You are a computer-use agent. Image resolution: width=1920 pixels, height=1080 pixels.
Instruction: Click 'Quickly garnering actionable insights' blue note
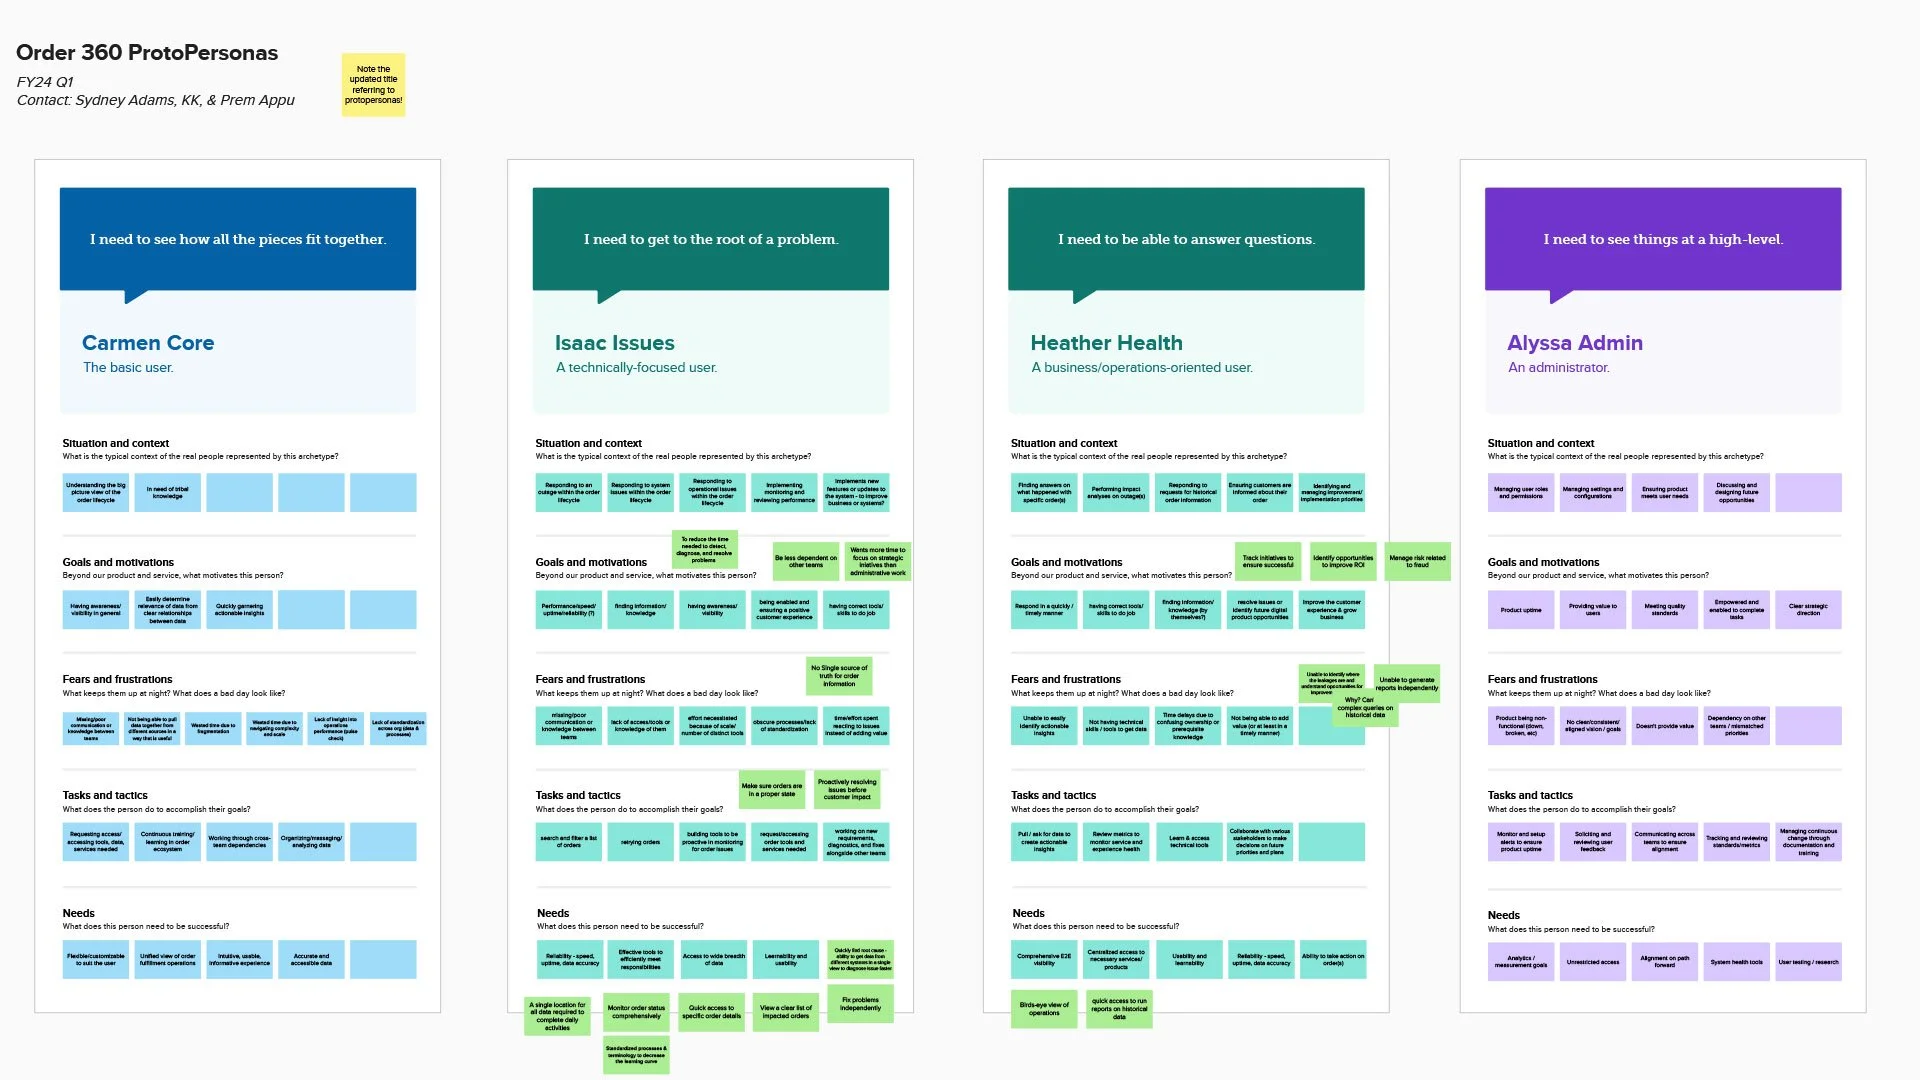click(239, 610)
